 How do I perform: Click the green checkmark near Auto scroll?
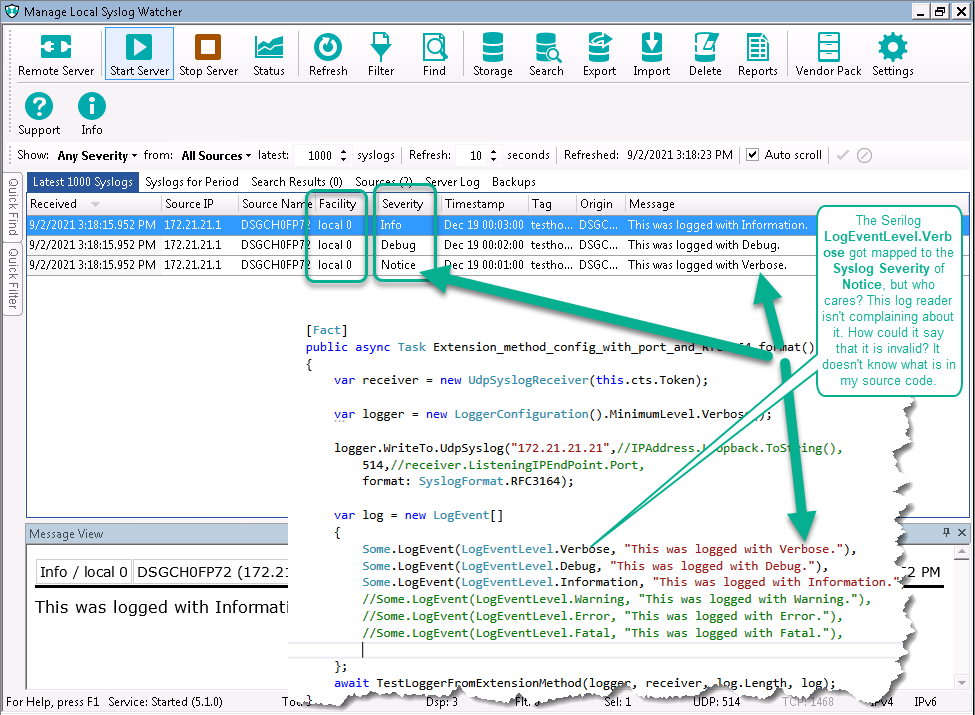[x=845, y=155]
